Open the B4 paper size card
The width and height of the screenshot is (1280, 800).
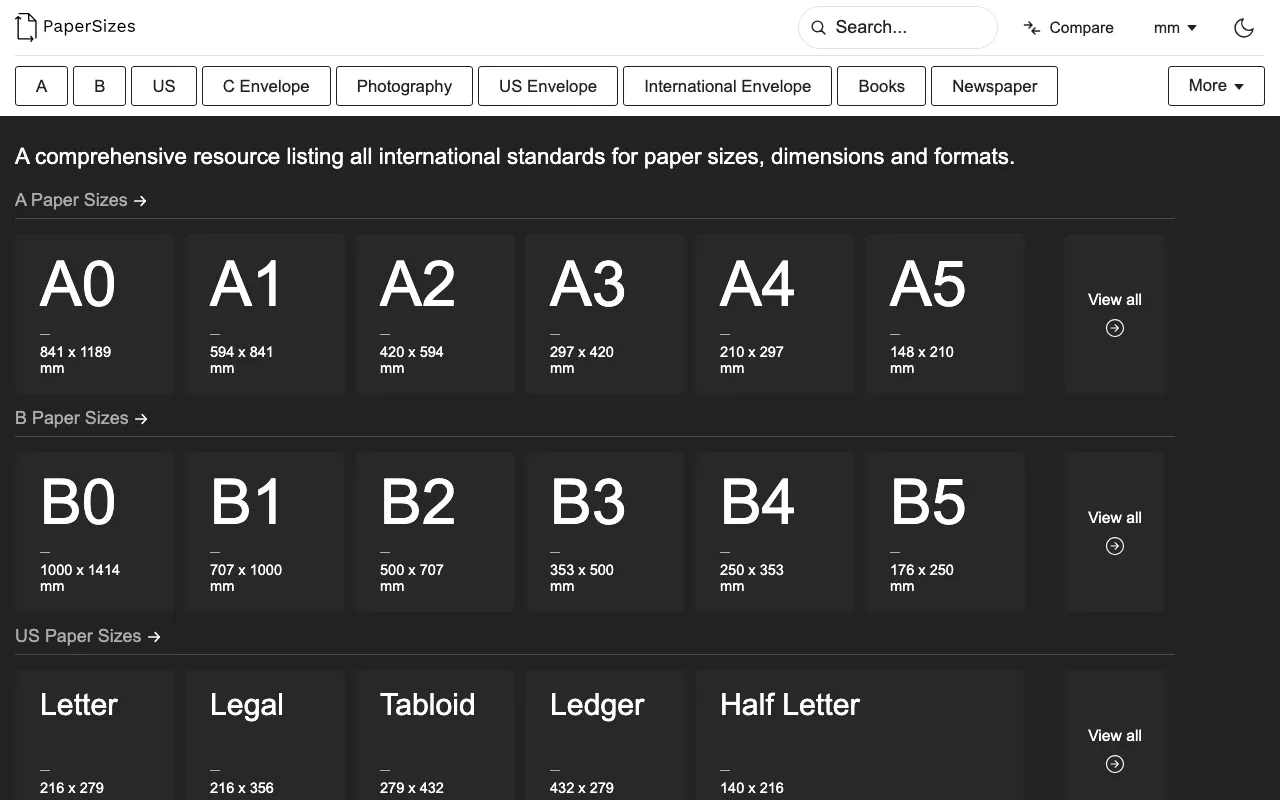click(x=775, y=532)
